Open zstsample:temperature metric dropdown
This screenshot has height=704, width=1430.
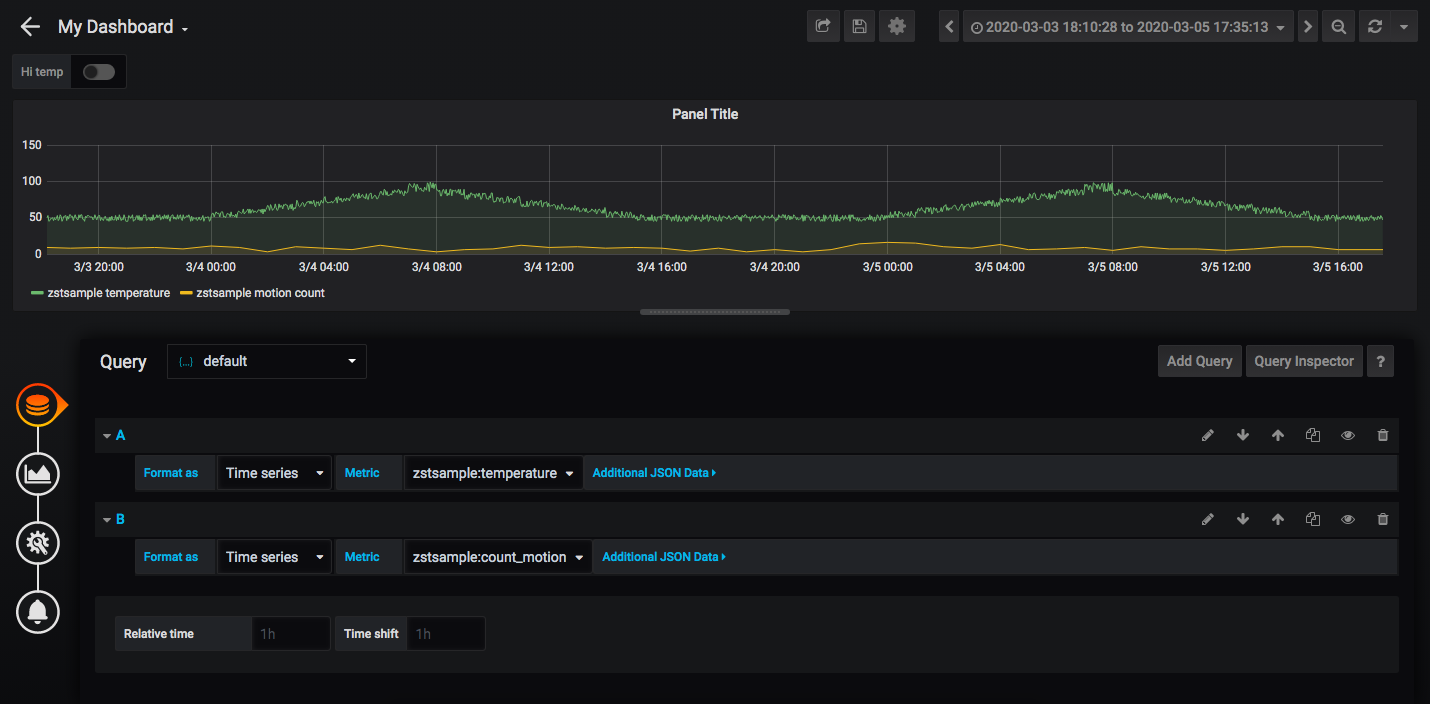point(493,473)
